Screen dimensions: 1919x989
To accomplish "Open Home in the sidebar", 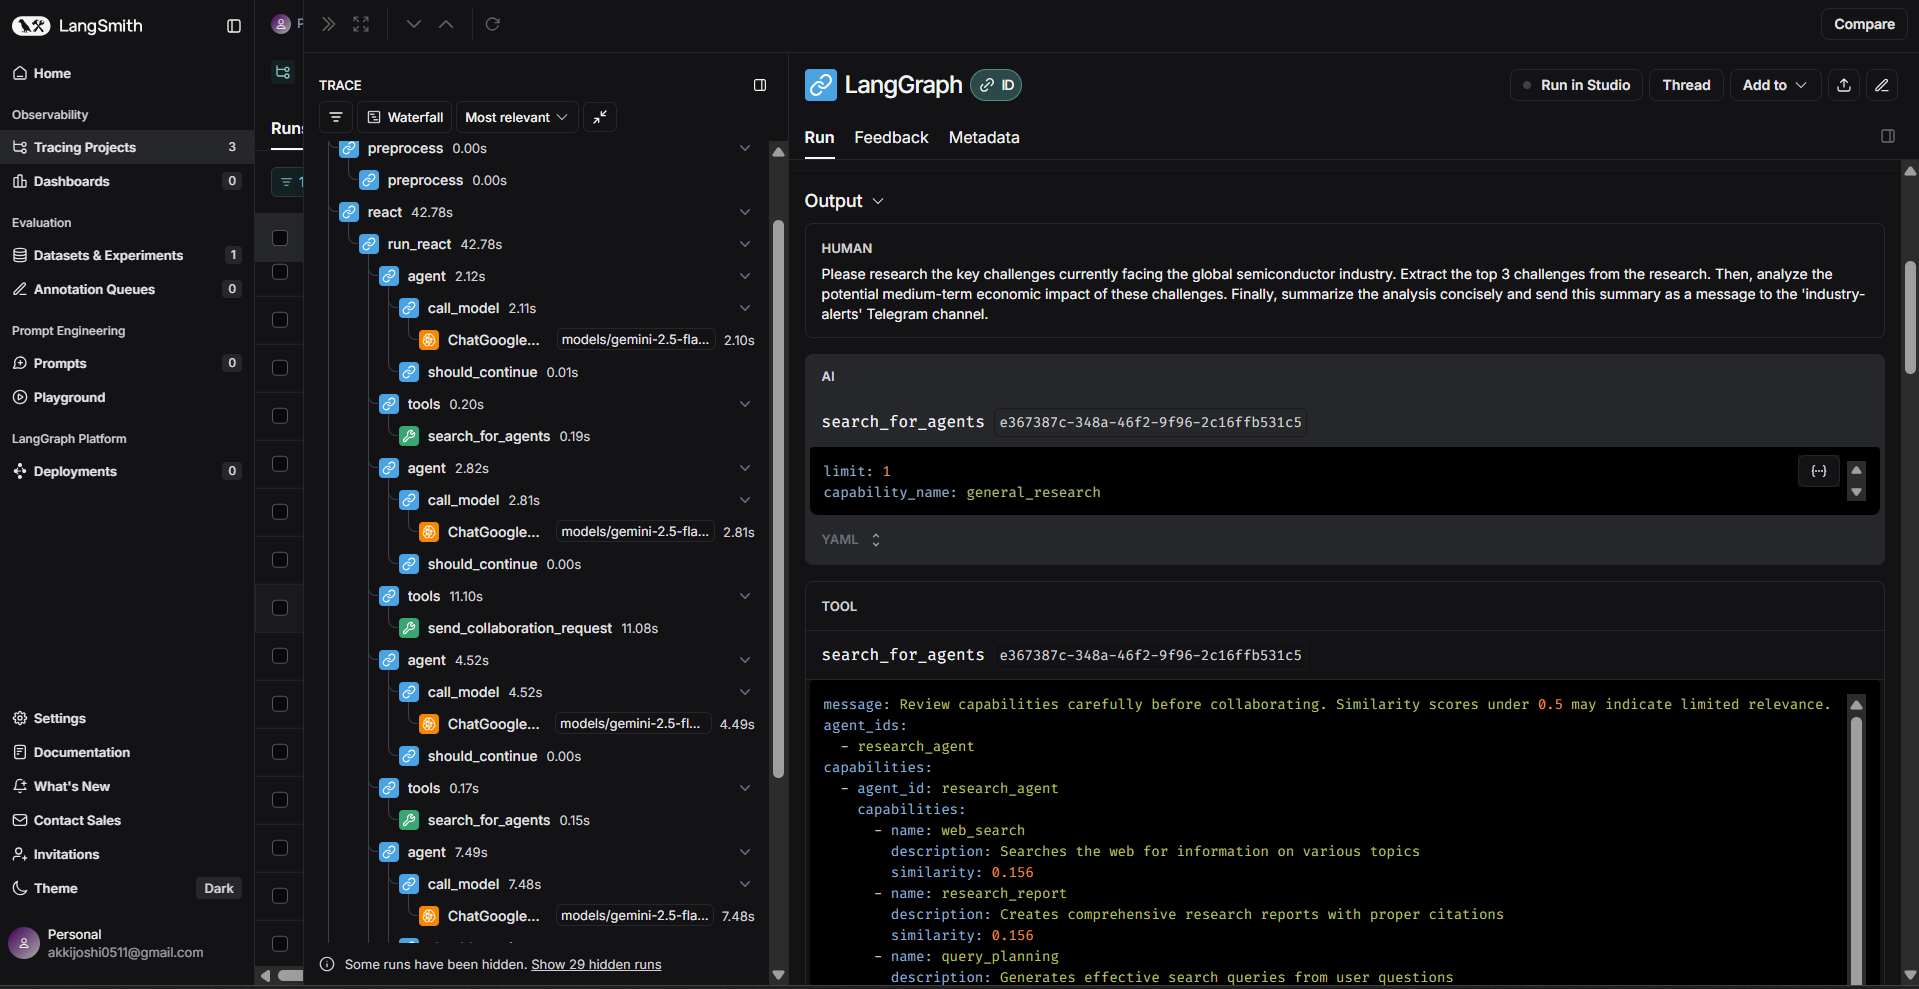I will pyautogui.click(x=127, y=73).
